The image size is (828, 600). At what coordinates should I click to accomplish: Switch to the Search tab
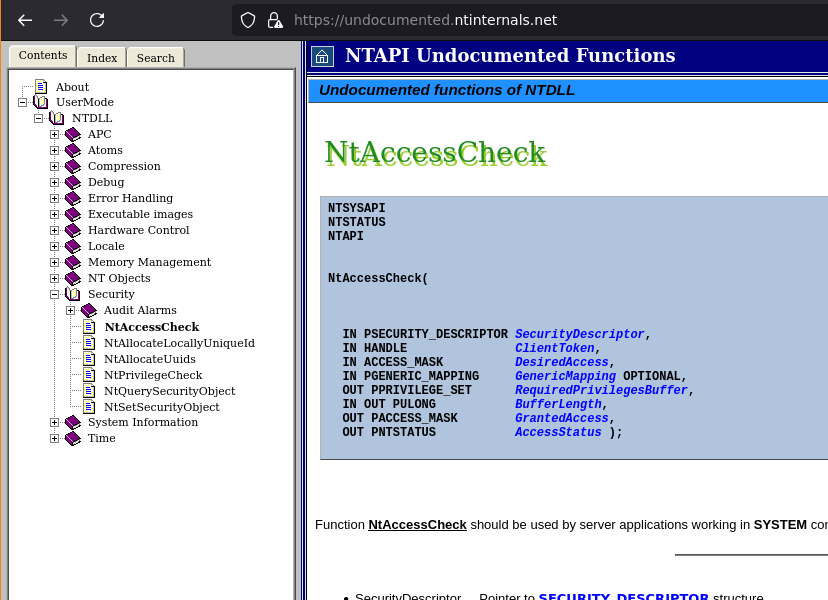pos(155,58)
